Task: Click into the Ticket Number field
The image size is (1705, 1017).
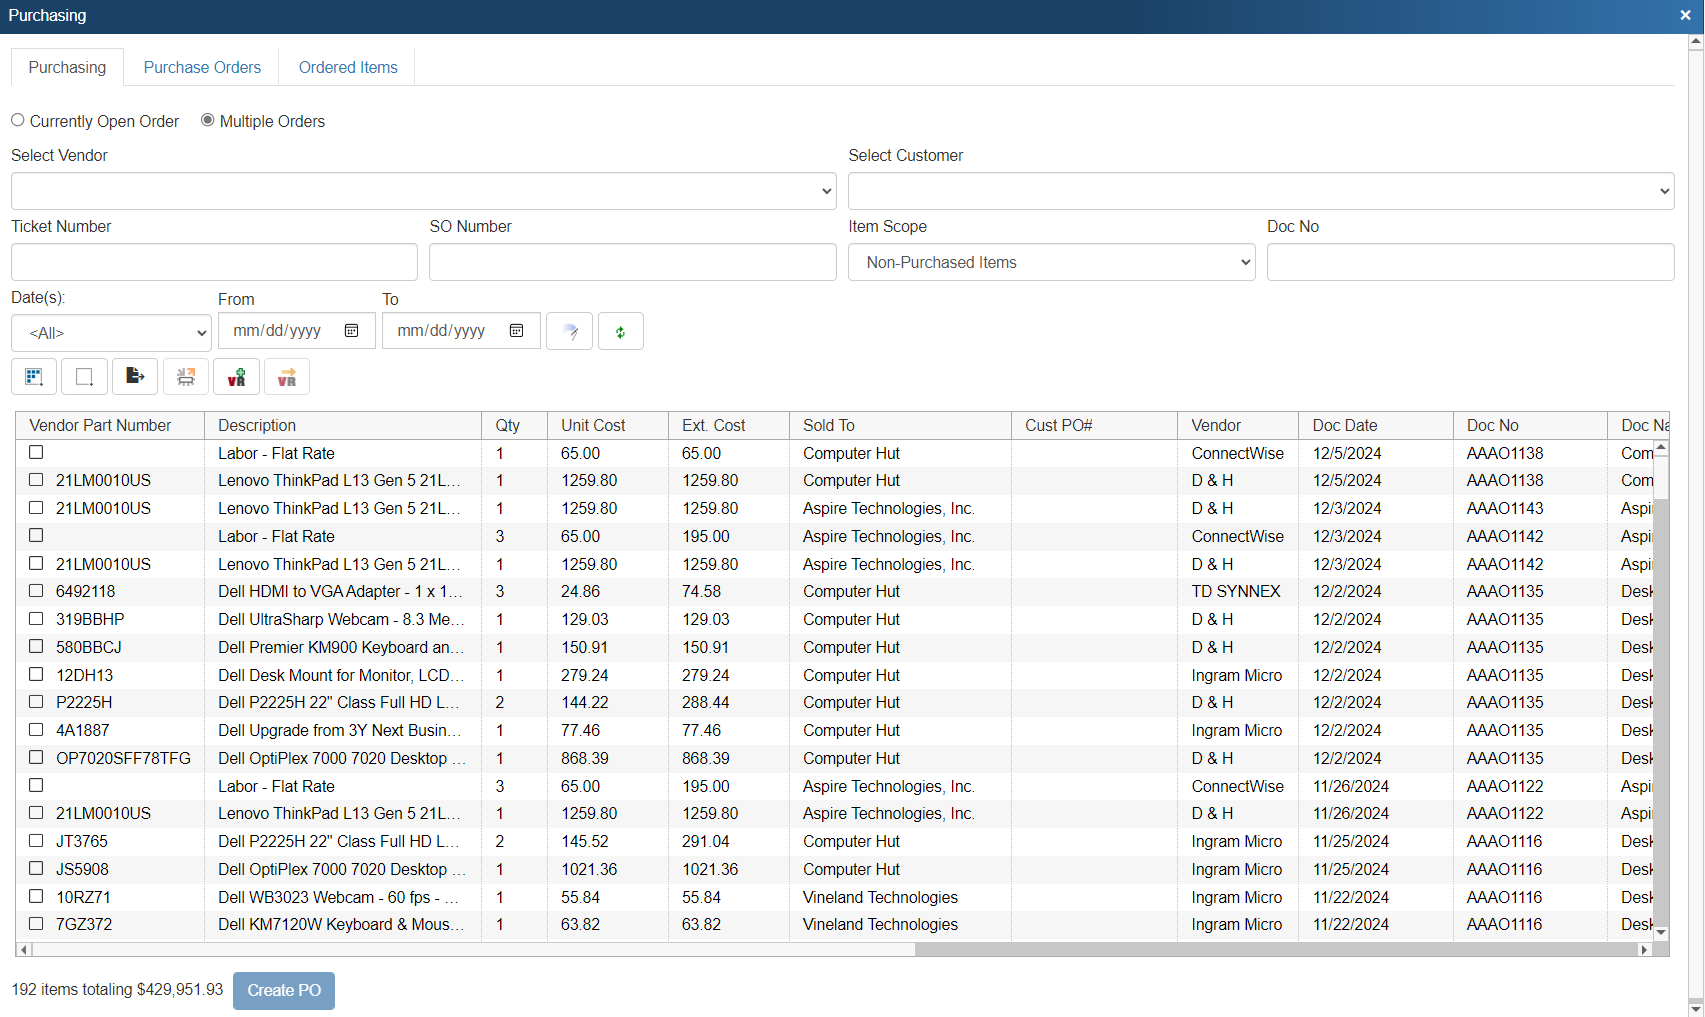Action: [x=214, y=262]
